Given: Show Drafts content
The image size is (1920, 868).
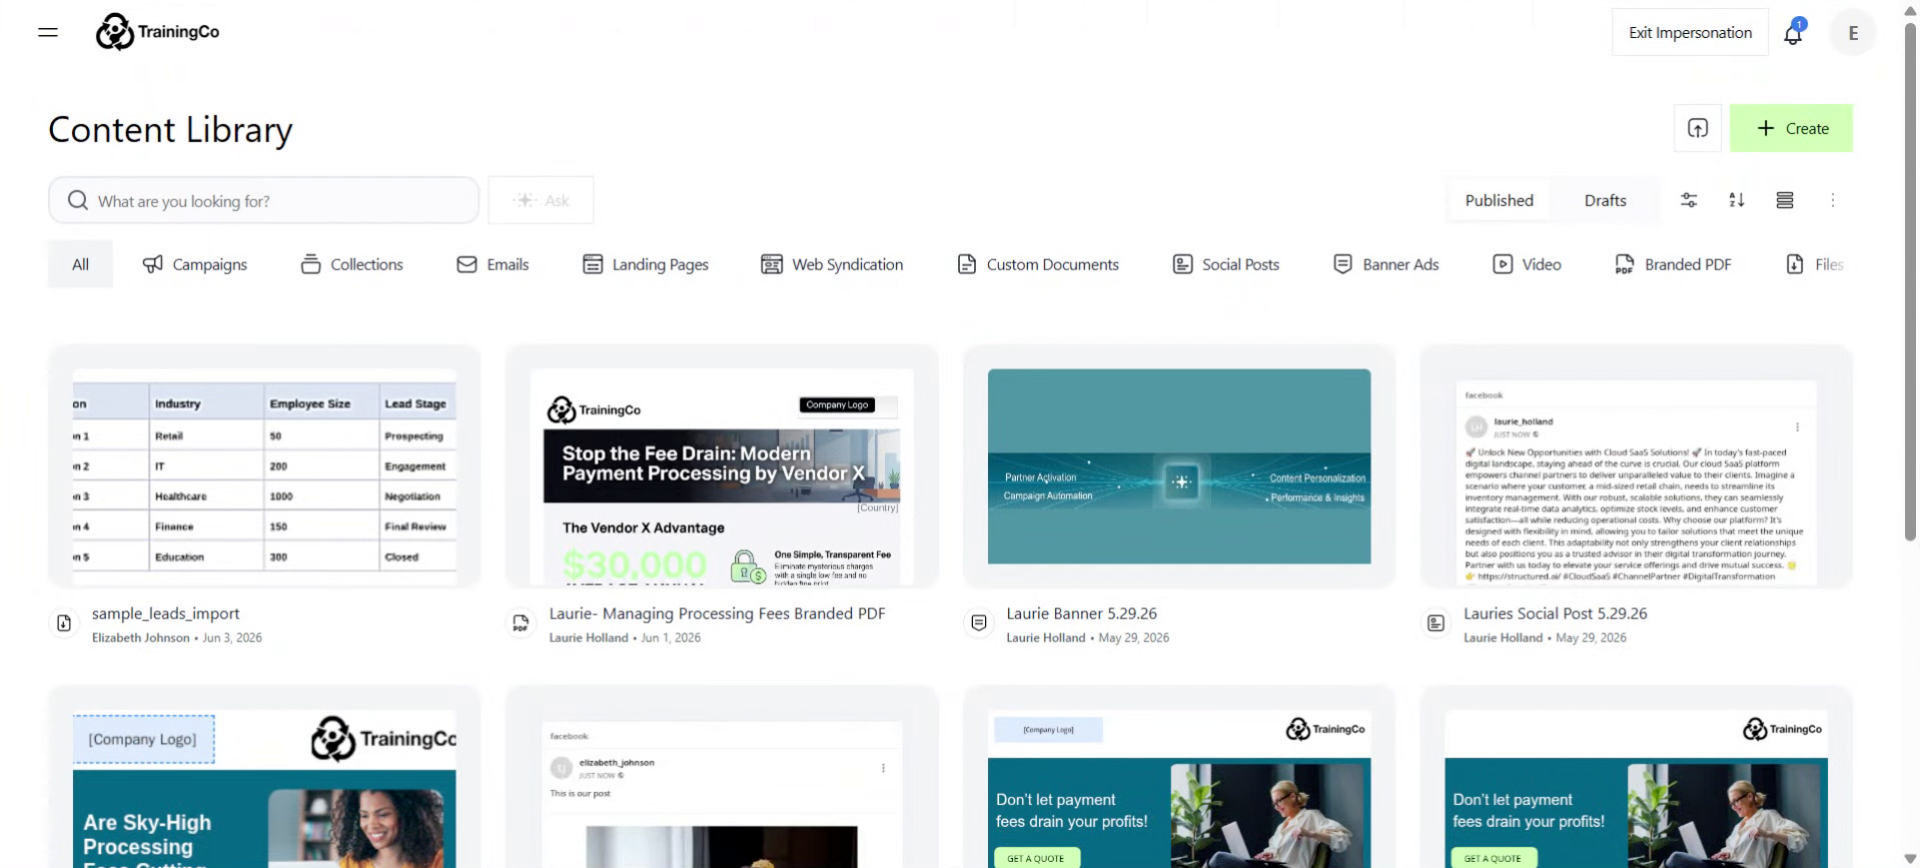Looking at the screenshot, I should click(1605, 200).
